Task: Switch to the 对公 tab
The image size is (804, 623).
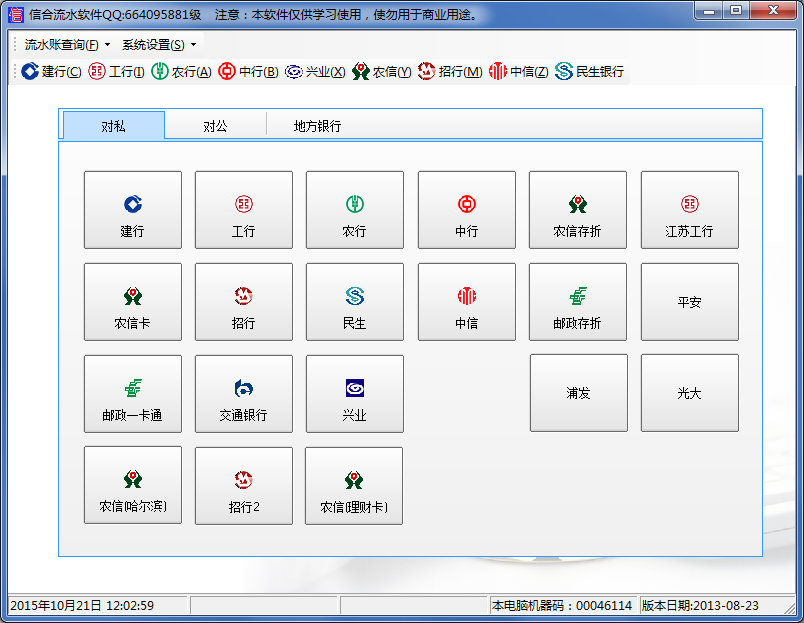Action: (215, 126)
